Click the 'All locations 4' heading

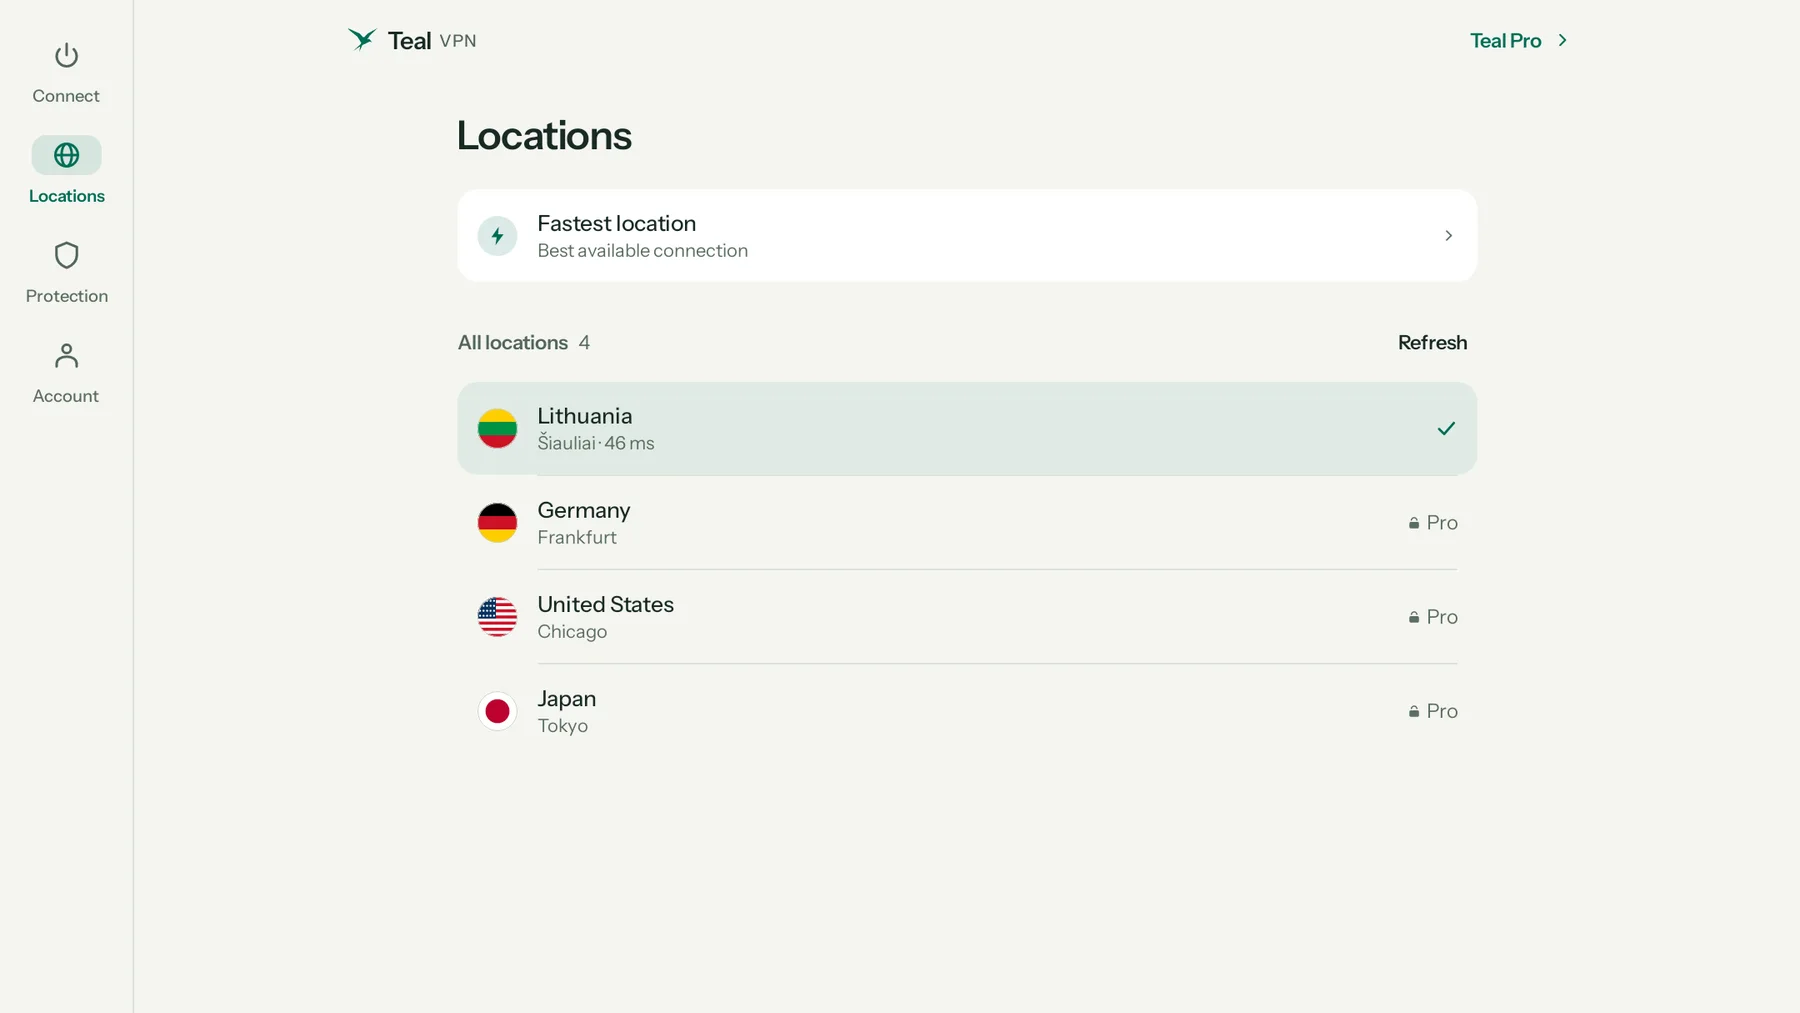click(x=524, y=342)
